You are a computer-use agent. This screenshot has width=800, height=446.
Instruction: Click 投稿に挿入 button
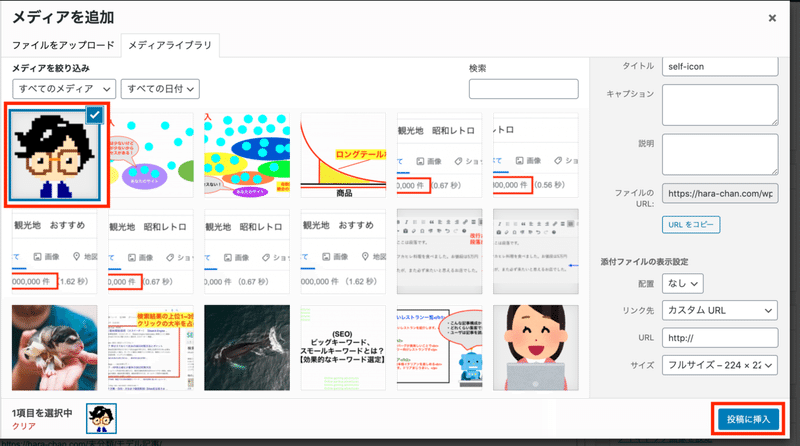[x=748, y=419]
